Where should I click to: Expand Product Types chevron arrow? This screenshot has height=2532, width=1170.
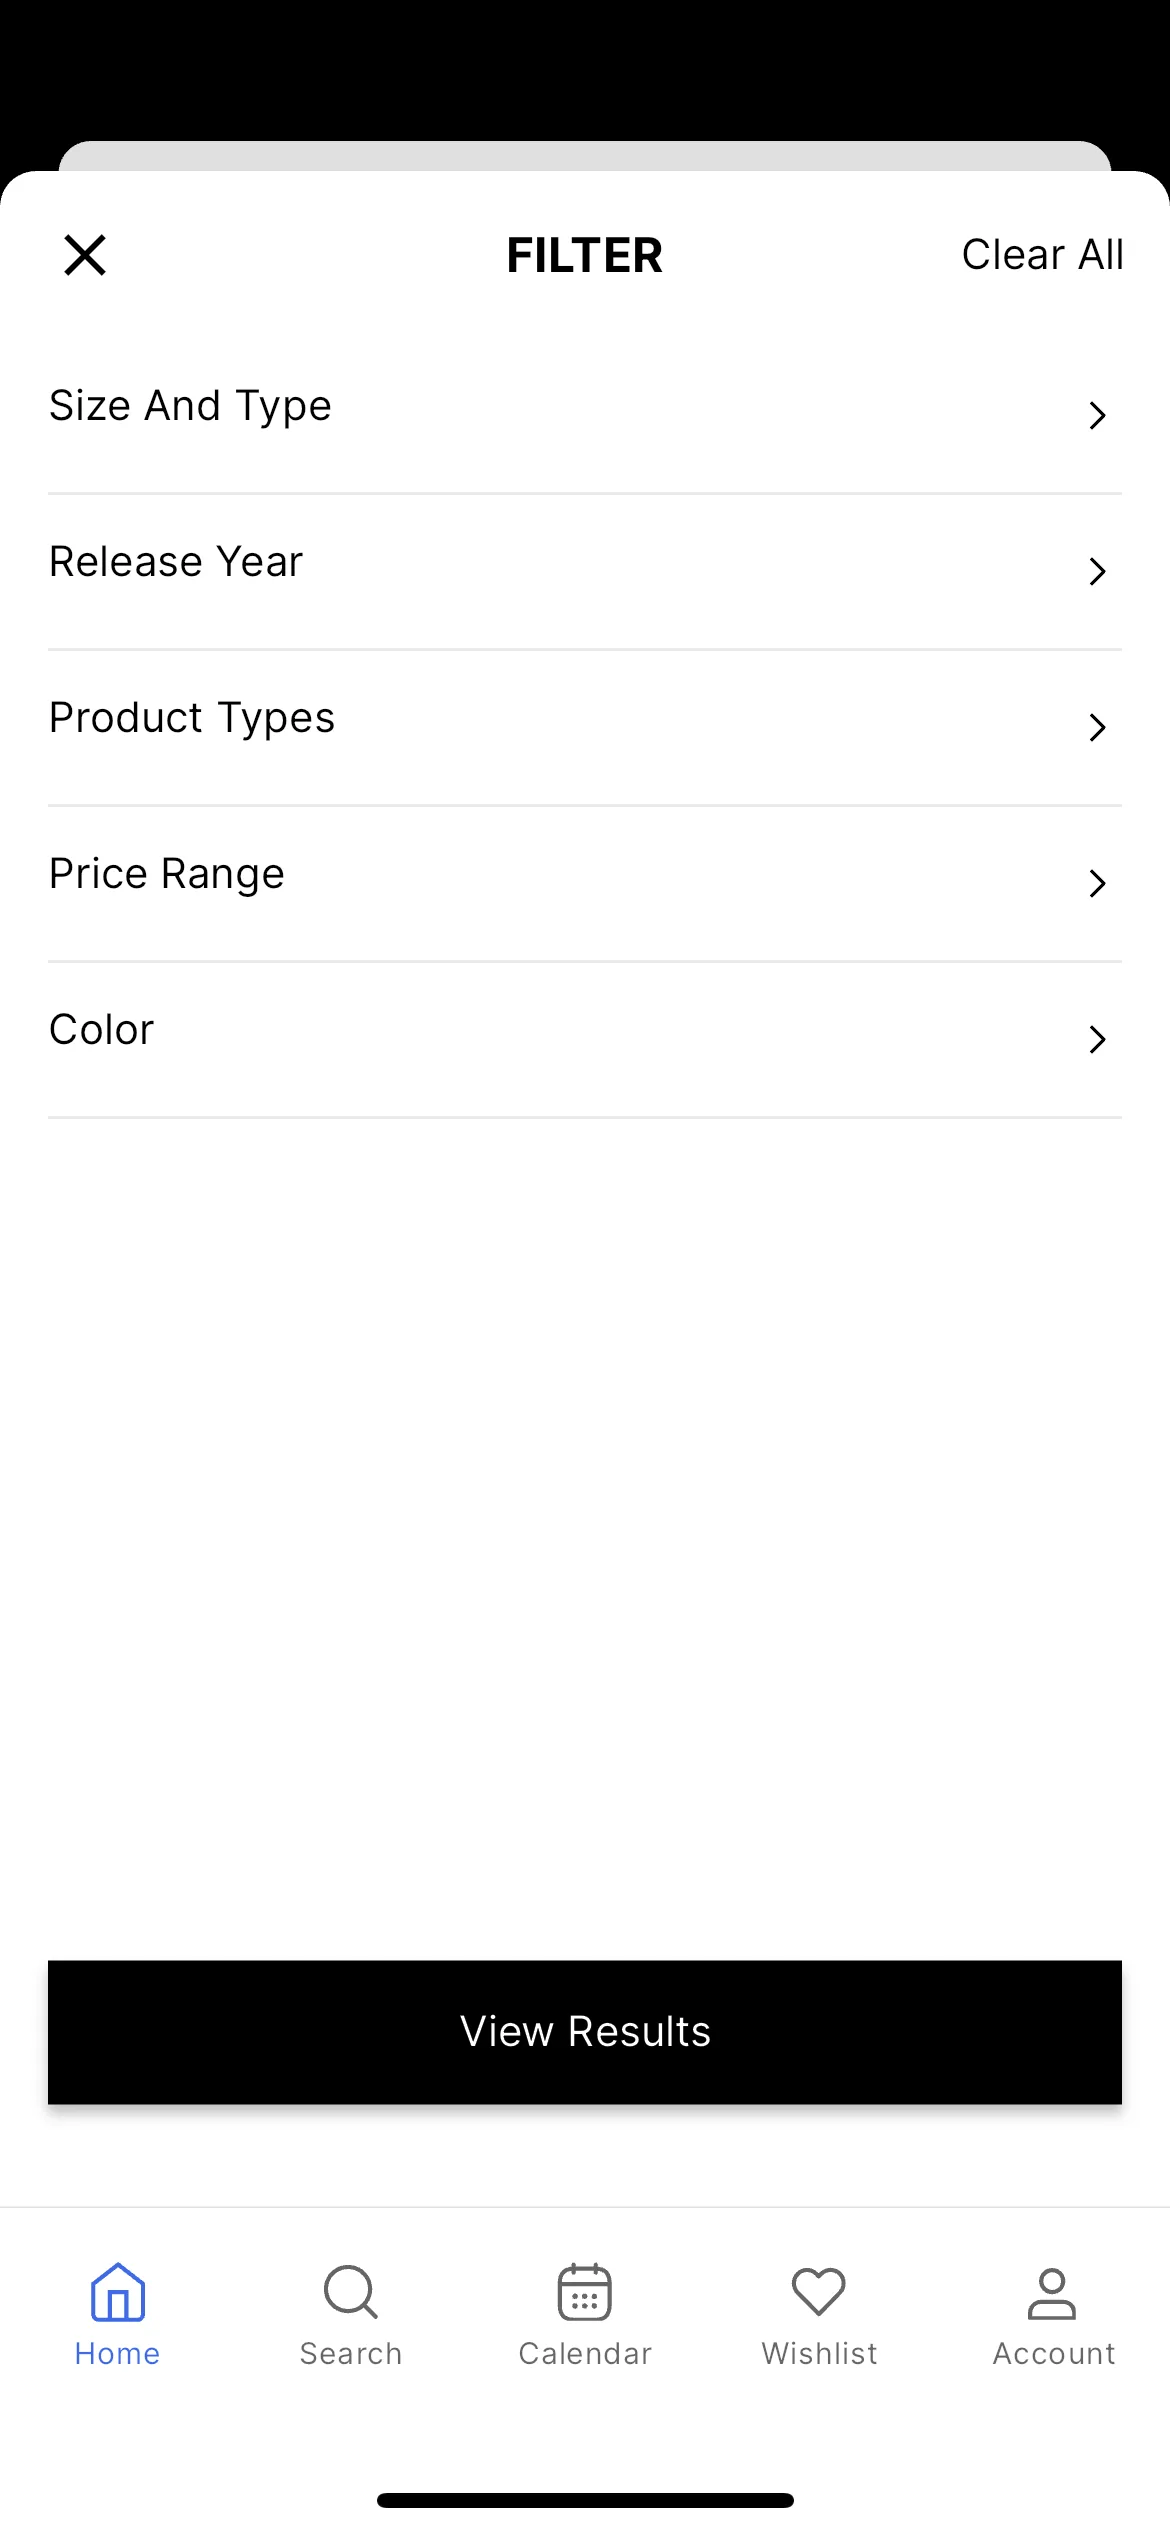tap(1097, 727)
